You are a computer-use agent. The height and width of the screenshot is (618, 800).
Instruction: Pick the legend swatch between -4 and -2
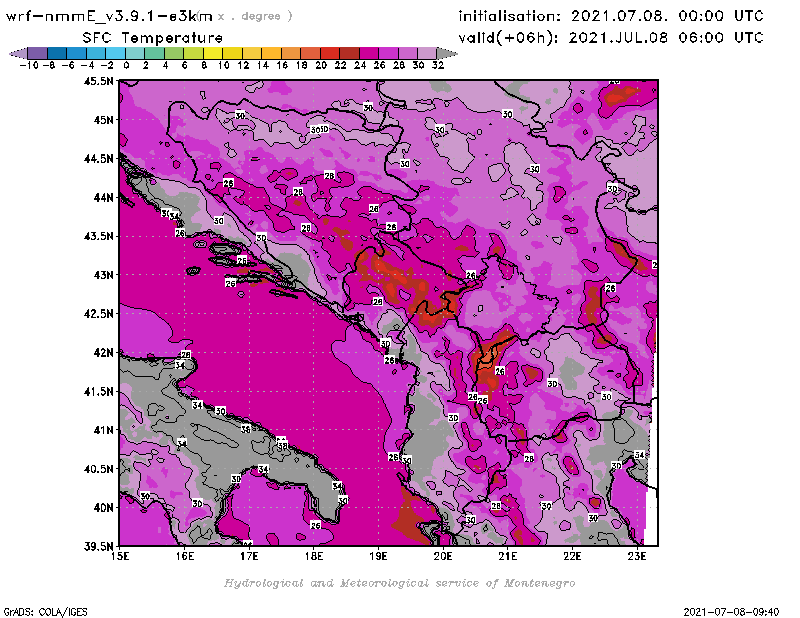96,54
